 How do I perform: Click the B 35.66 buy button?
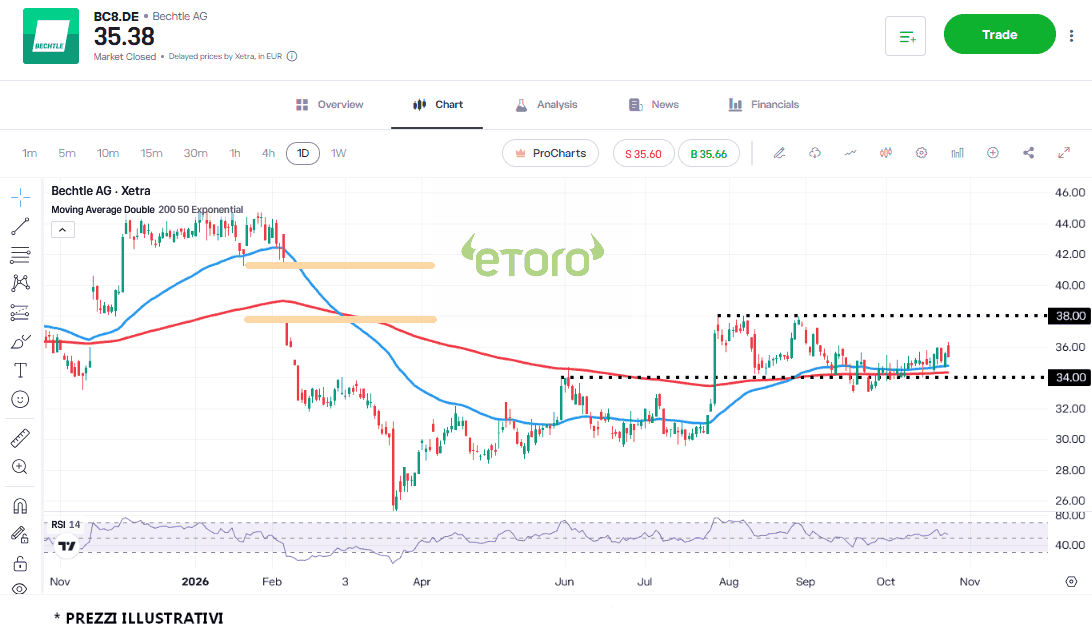709,154
